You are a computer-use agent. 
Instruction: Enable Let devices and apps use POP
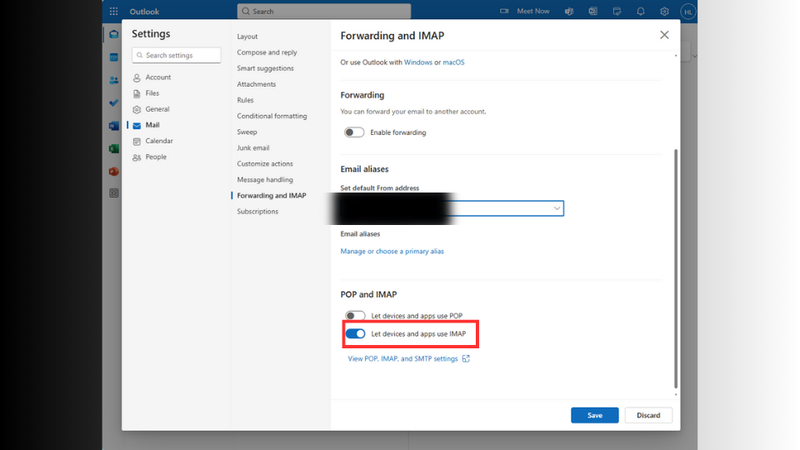[355, 316]
